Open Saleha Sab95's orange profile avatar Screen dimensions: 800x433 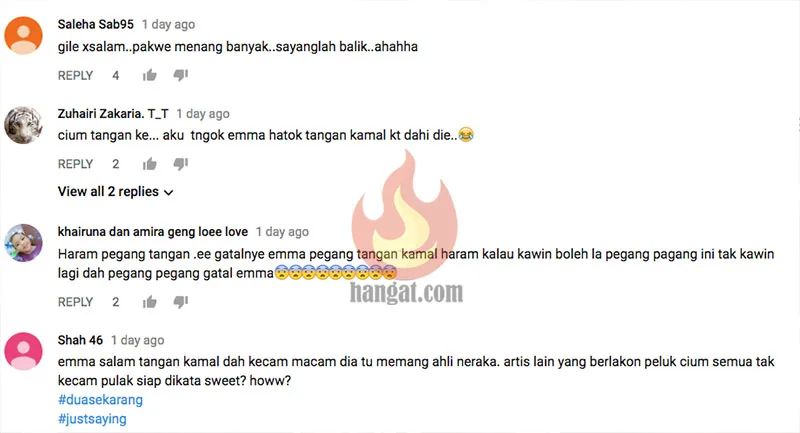coord(23,35)
